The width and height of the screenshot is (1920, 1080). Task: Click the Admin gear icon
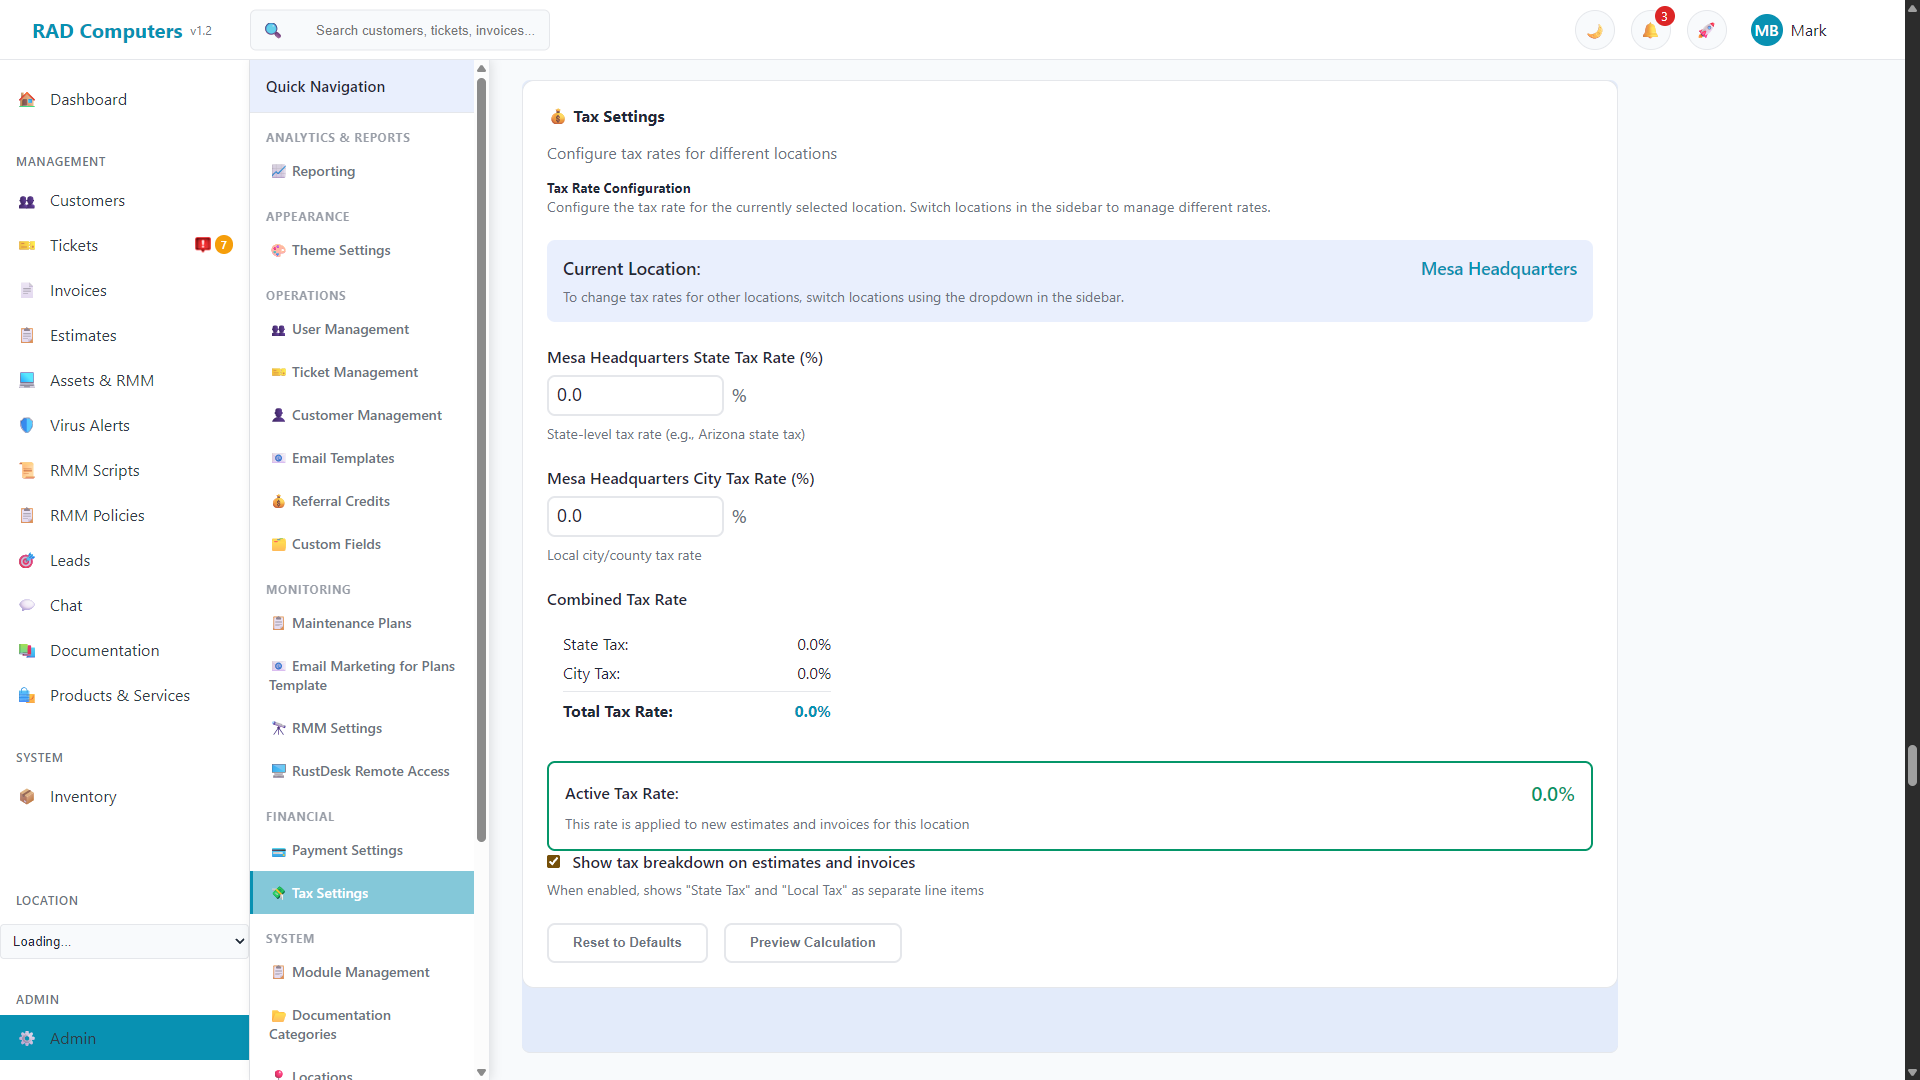26,1038
